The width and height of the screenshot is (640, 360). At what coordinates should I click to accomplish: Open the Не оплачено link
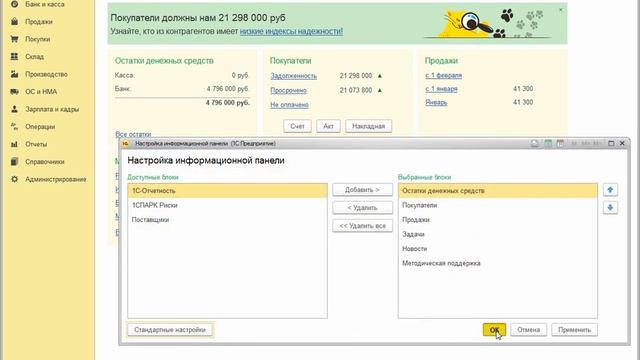coord(289,105)
